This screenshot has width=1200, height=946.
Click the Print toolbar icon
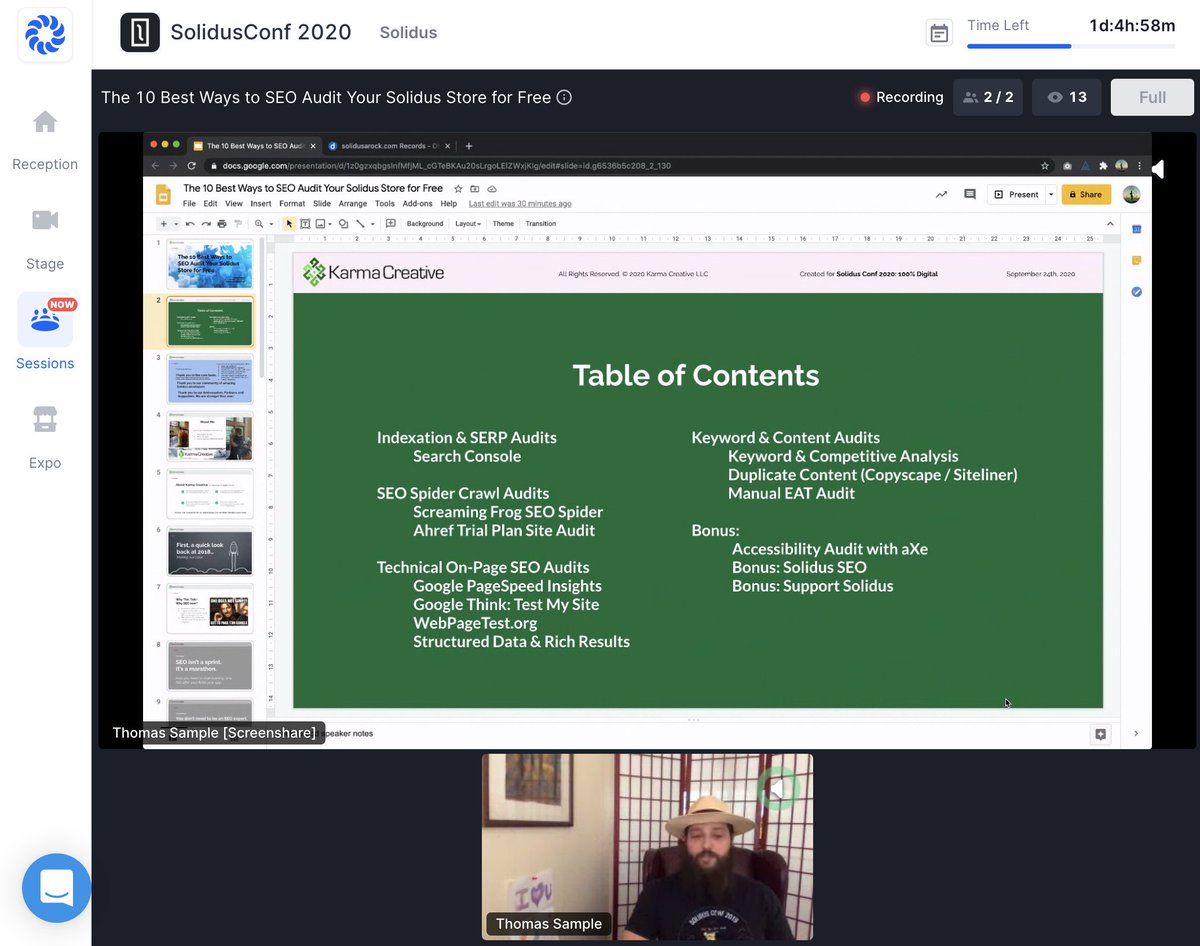[221, 224]
